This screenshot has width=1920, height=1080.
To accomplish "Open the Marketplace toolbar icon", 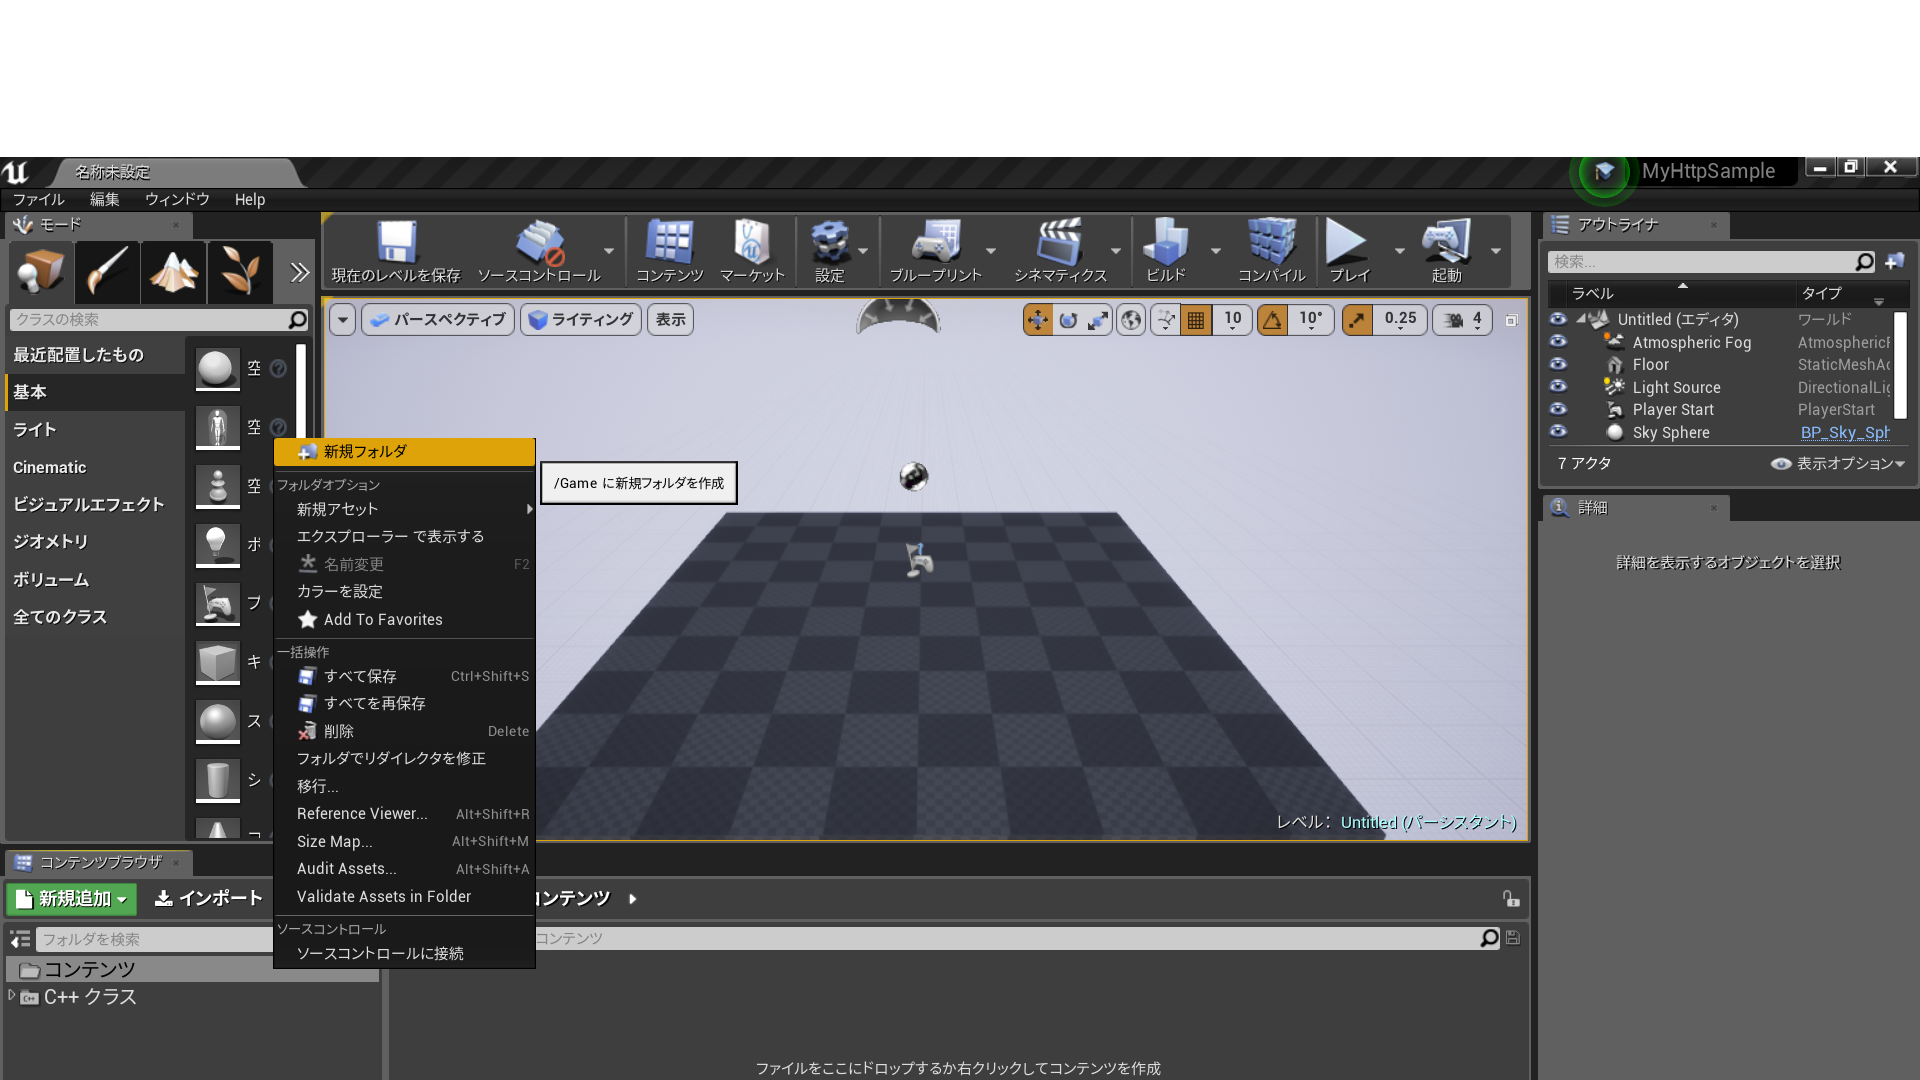I will tap(751, 243).
